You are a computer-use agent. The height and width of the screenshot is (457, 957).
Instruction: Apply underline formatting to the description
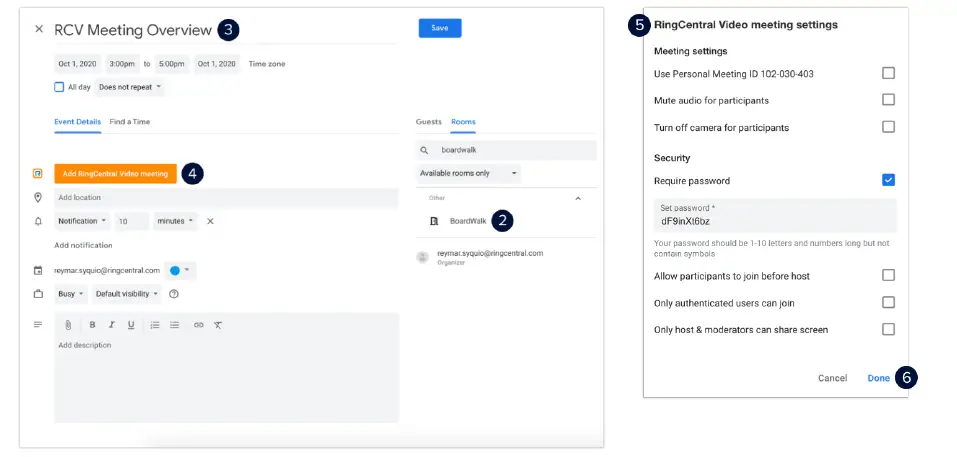tap(131, 325)
